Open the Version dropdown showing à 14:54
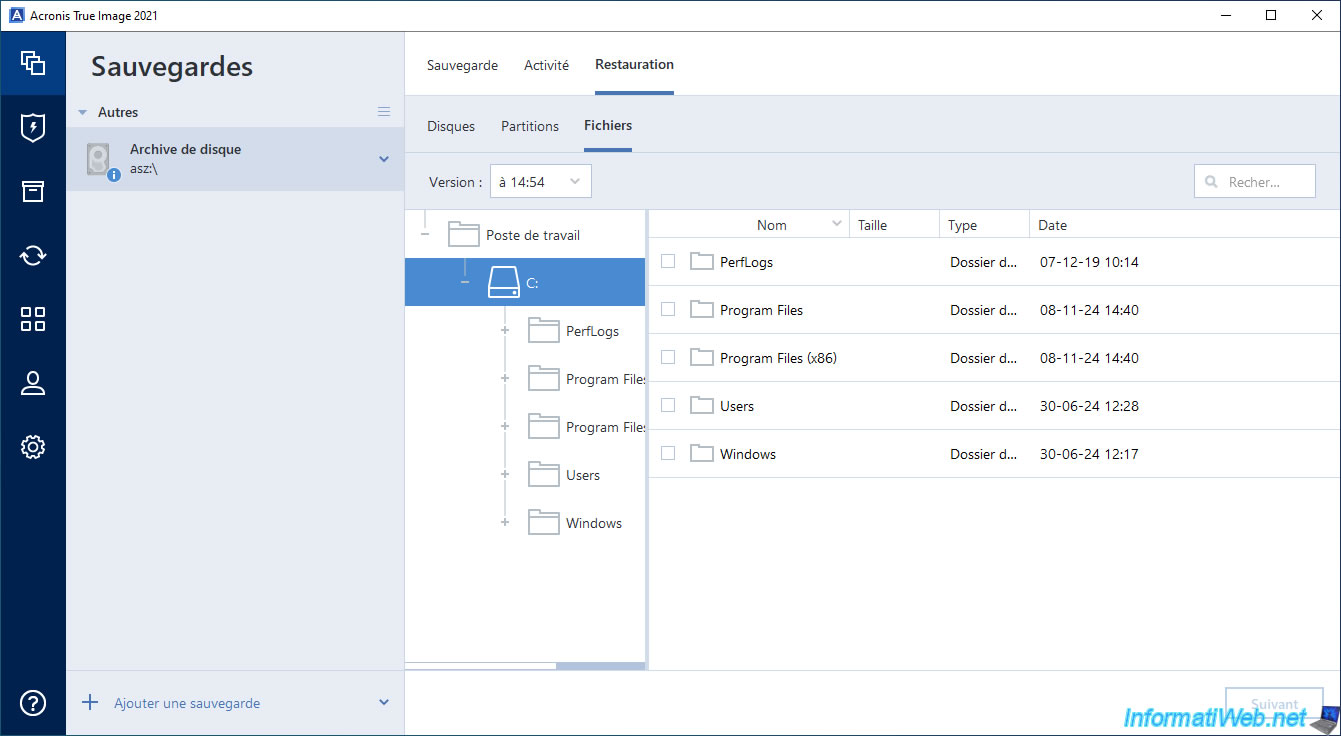The height and width of the screenshot is (736, 1341). [x=540, y=182]
